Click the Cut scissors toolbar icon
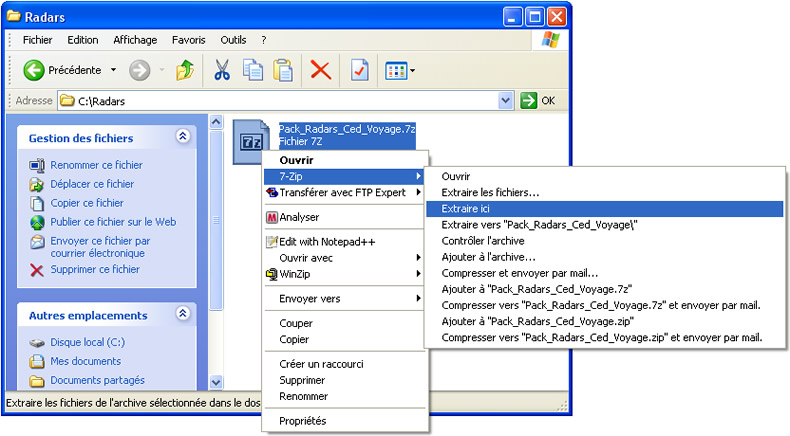 click(x=222, y=70)
